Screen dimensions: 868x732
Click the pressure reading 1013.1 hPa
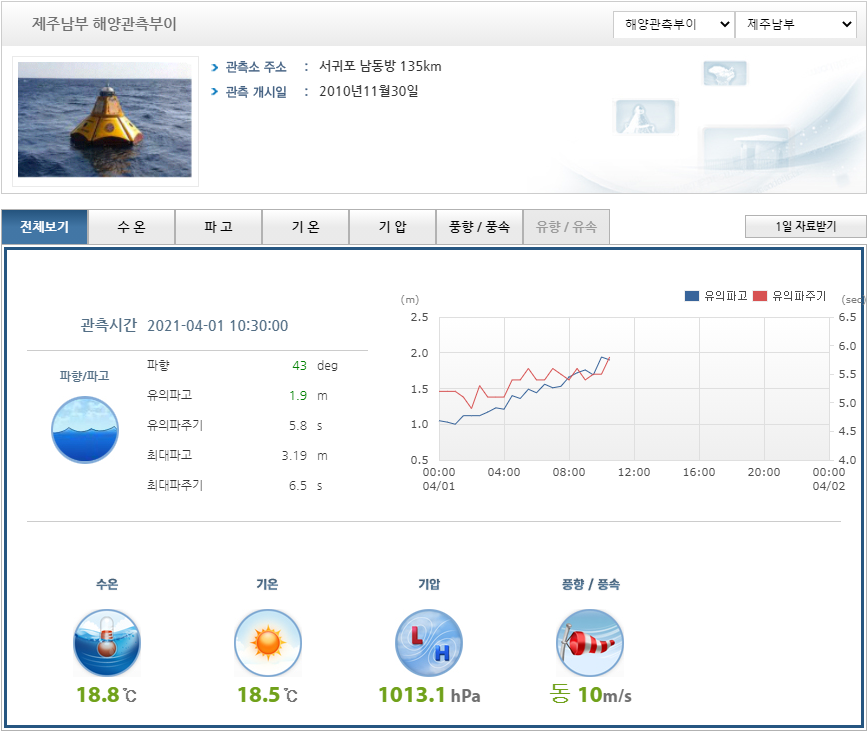point(429,695)
